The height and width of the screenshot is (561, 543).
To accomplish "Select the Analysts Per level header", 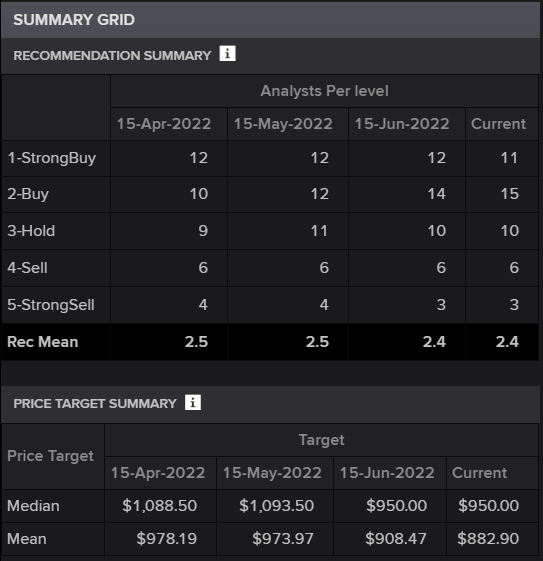I will pyautogui.click(x=324, y=91).
